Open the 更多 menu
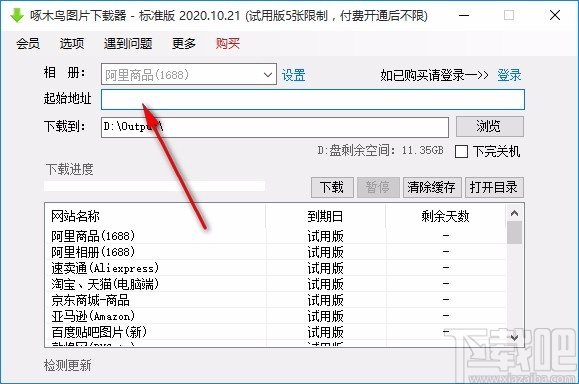 [184, 44]
